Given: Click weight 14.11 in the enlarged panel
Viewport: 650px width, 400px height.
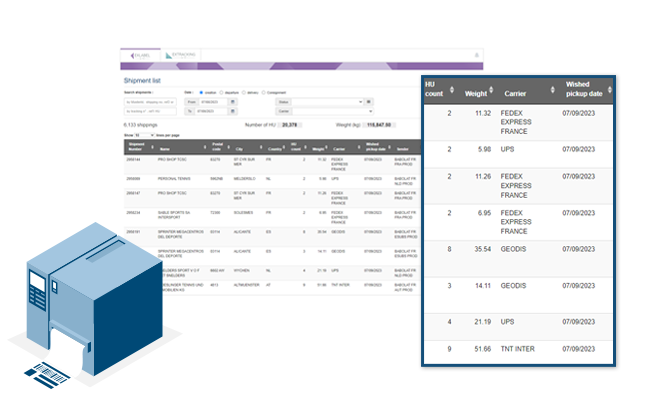Looking at the screenshot, I should pos(483,286).
